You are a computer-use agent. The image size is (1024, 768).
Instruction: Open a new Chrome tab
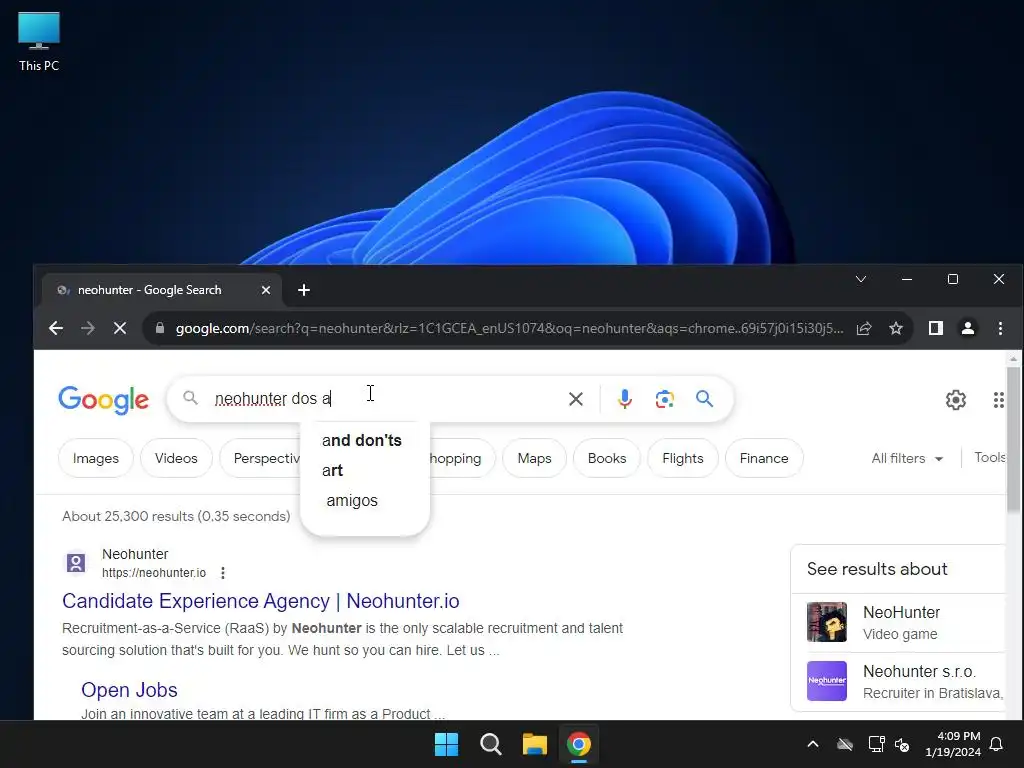pos(304,290)
